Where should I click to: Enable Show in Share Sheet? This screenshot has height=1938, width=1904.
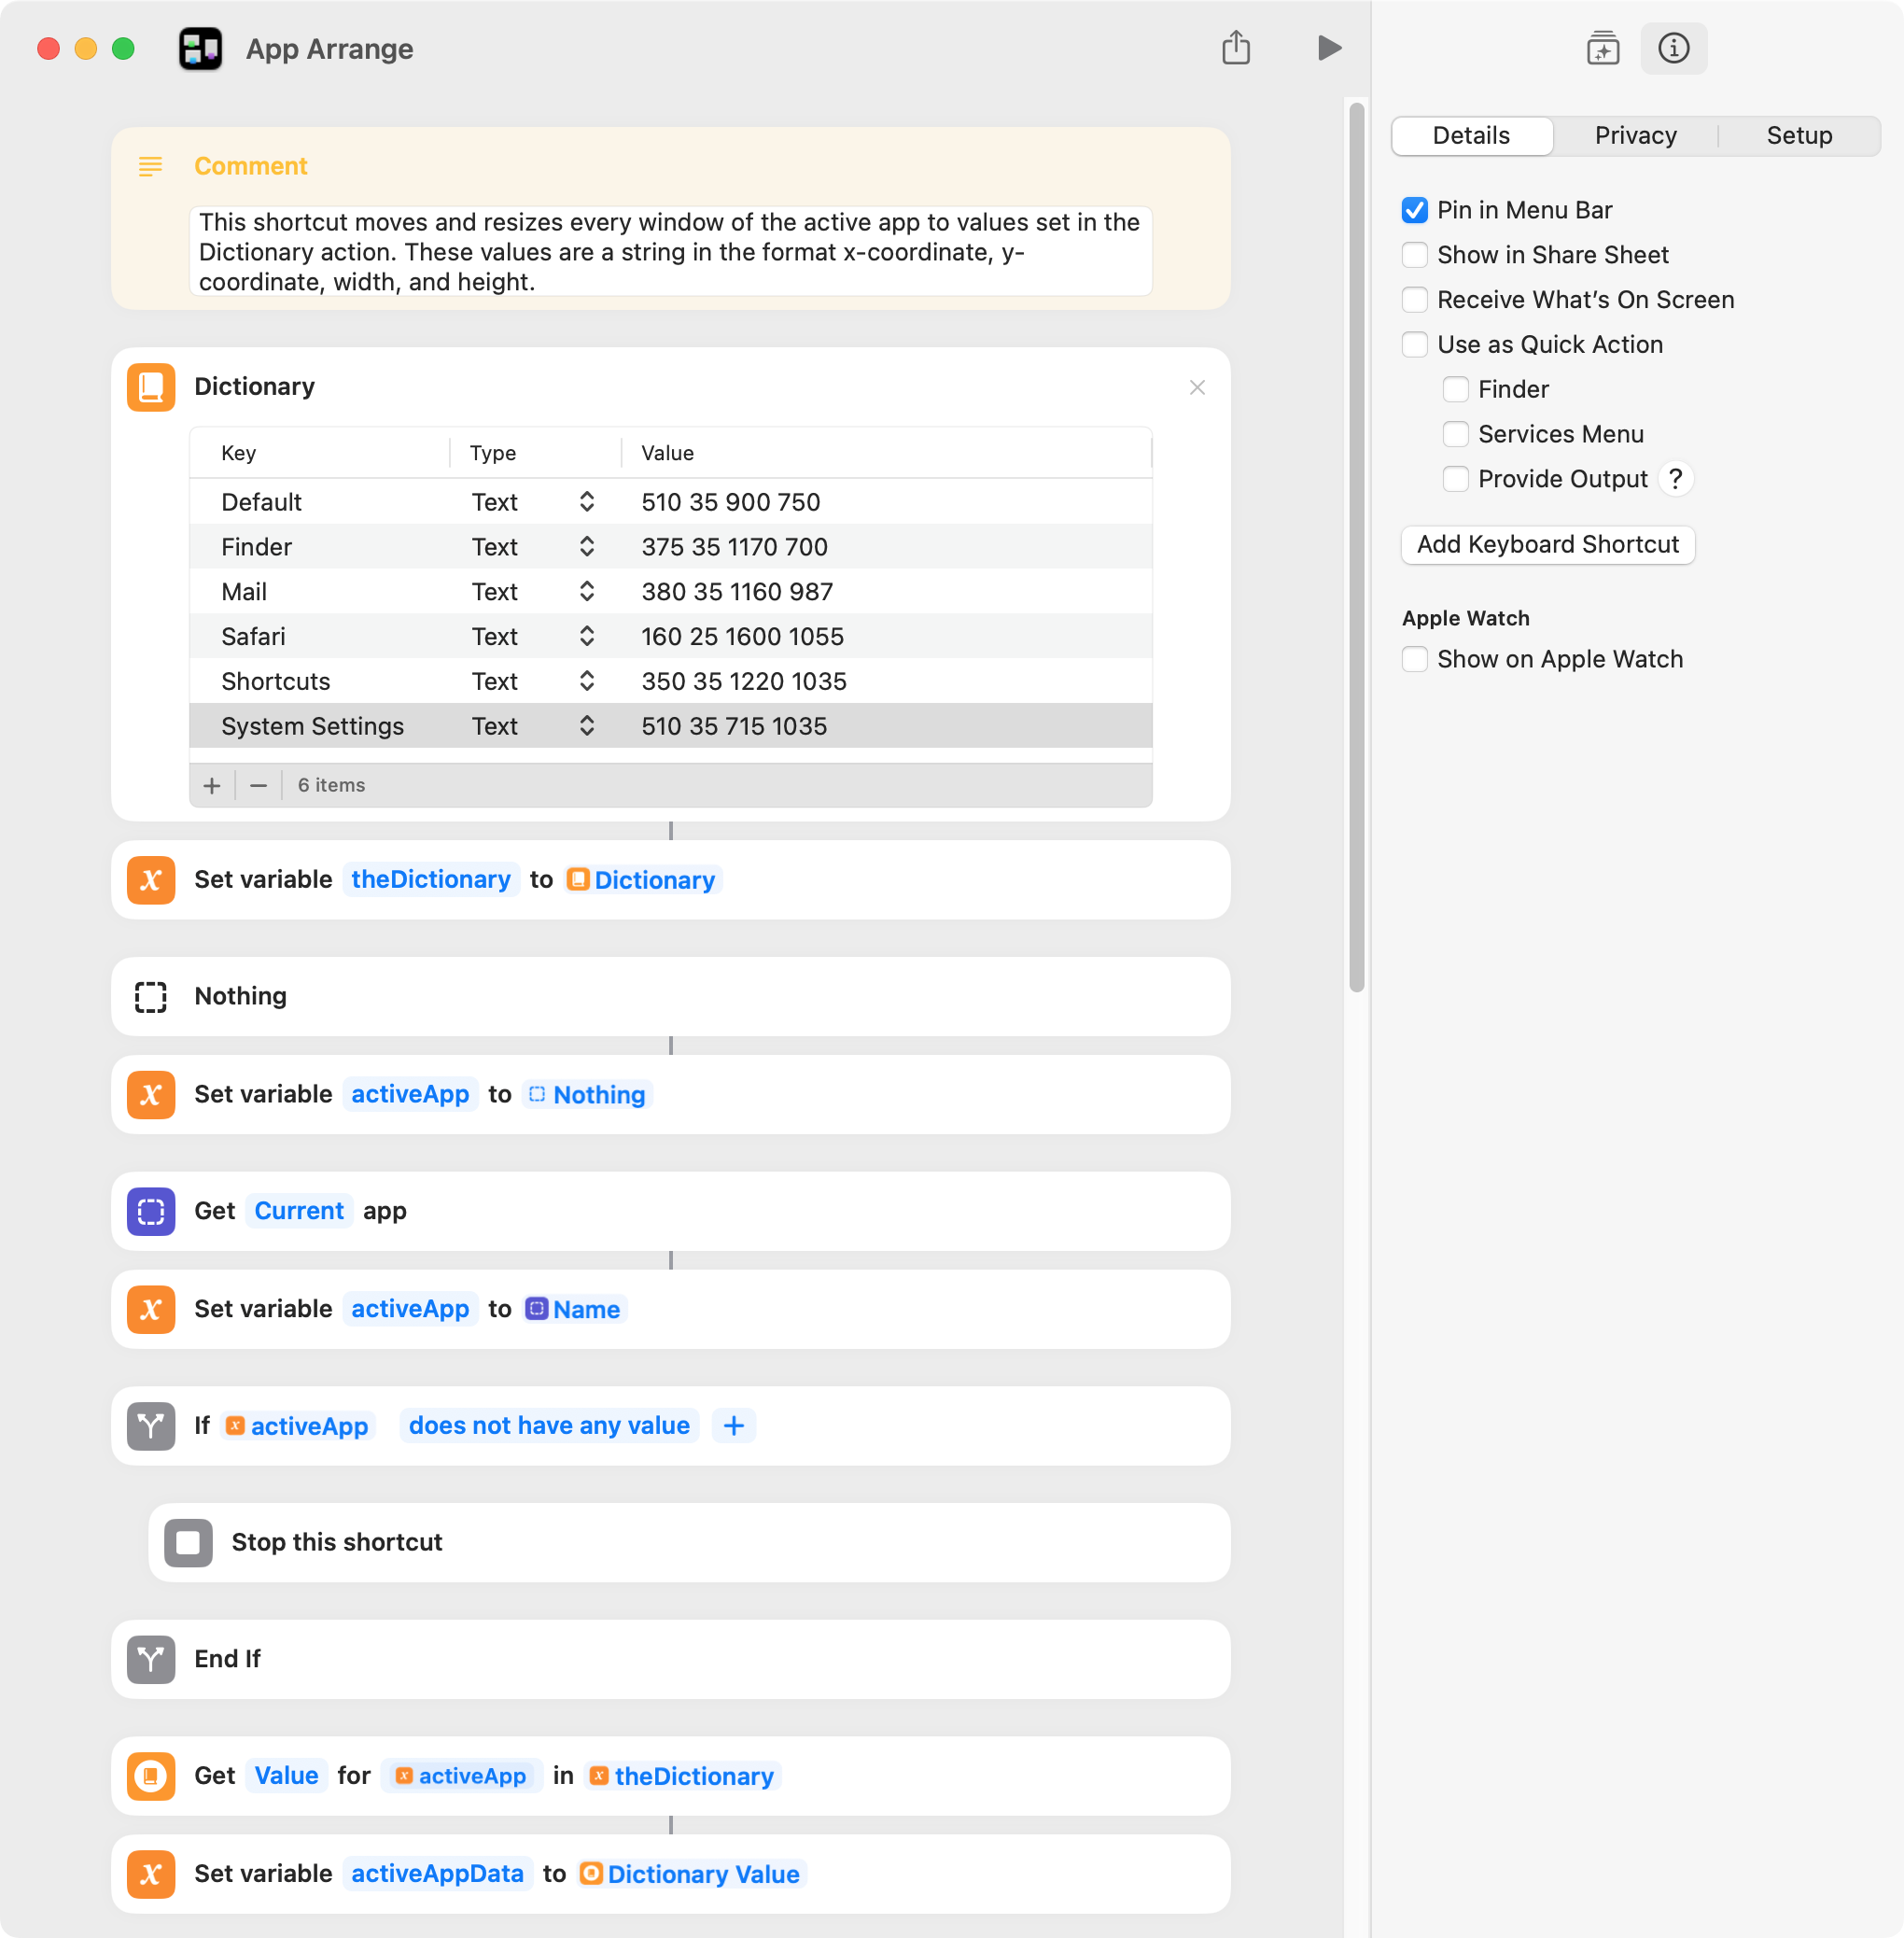(x=1414, y=255)
